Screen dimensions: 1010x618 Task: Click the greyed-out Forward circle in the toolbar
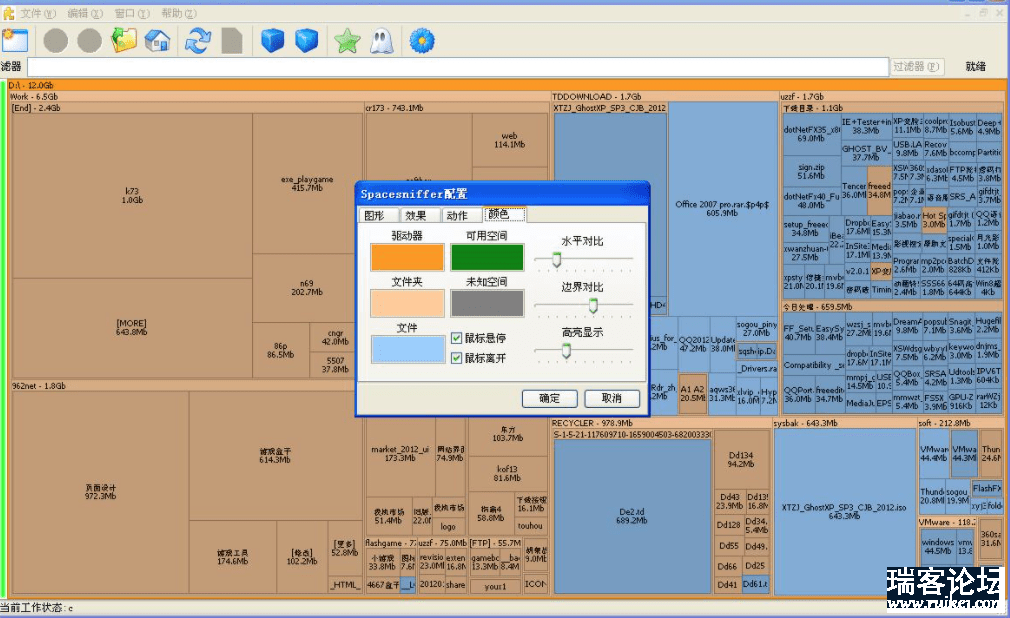pyautogui.click(x=90, y=41)
